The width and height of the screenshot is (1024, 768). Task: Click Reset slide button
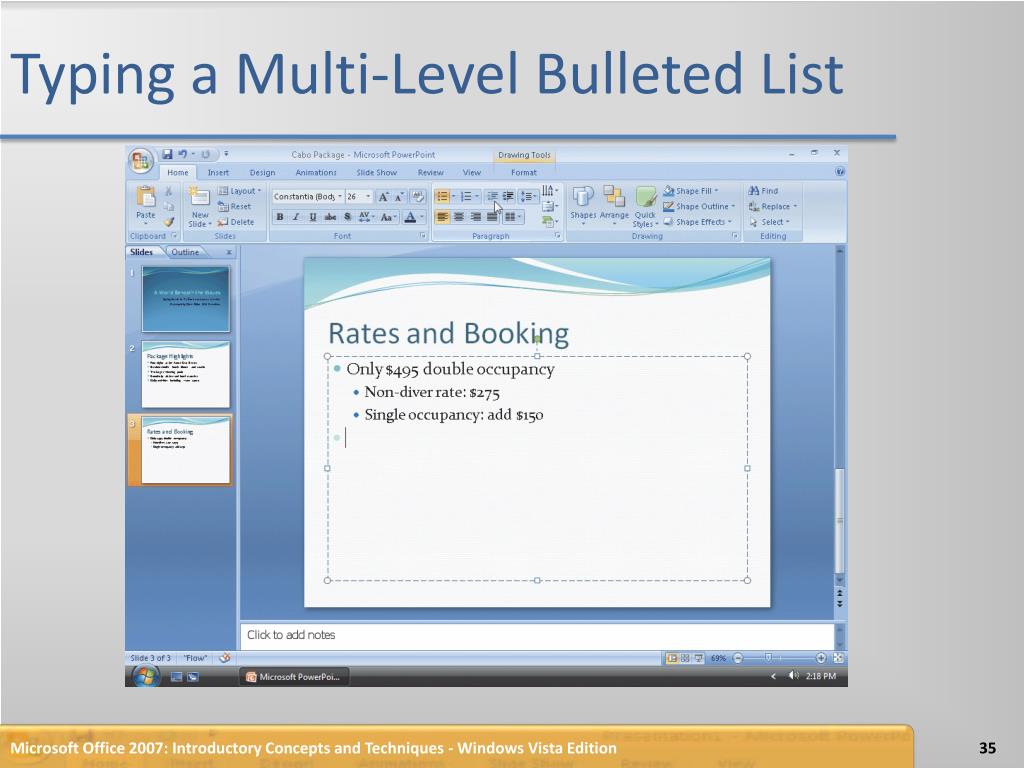point(234,206)
